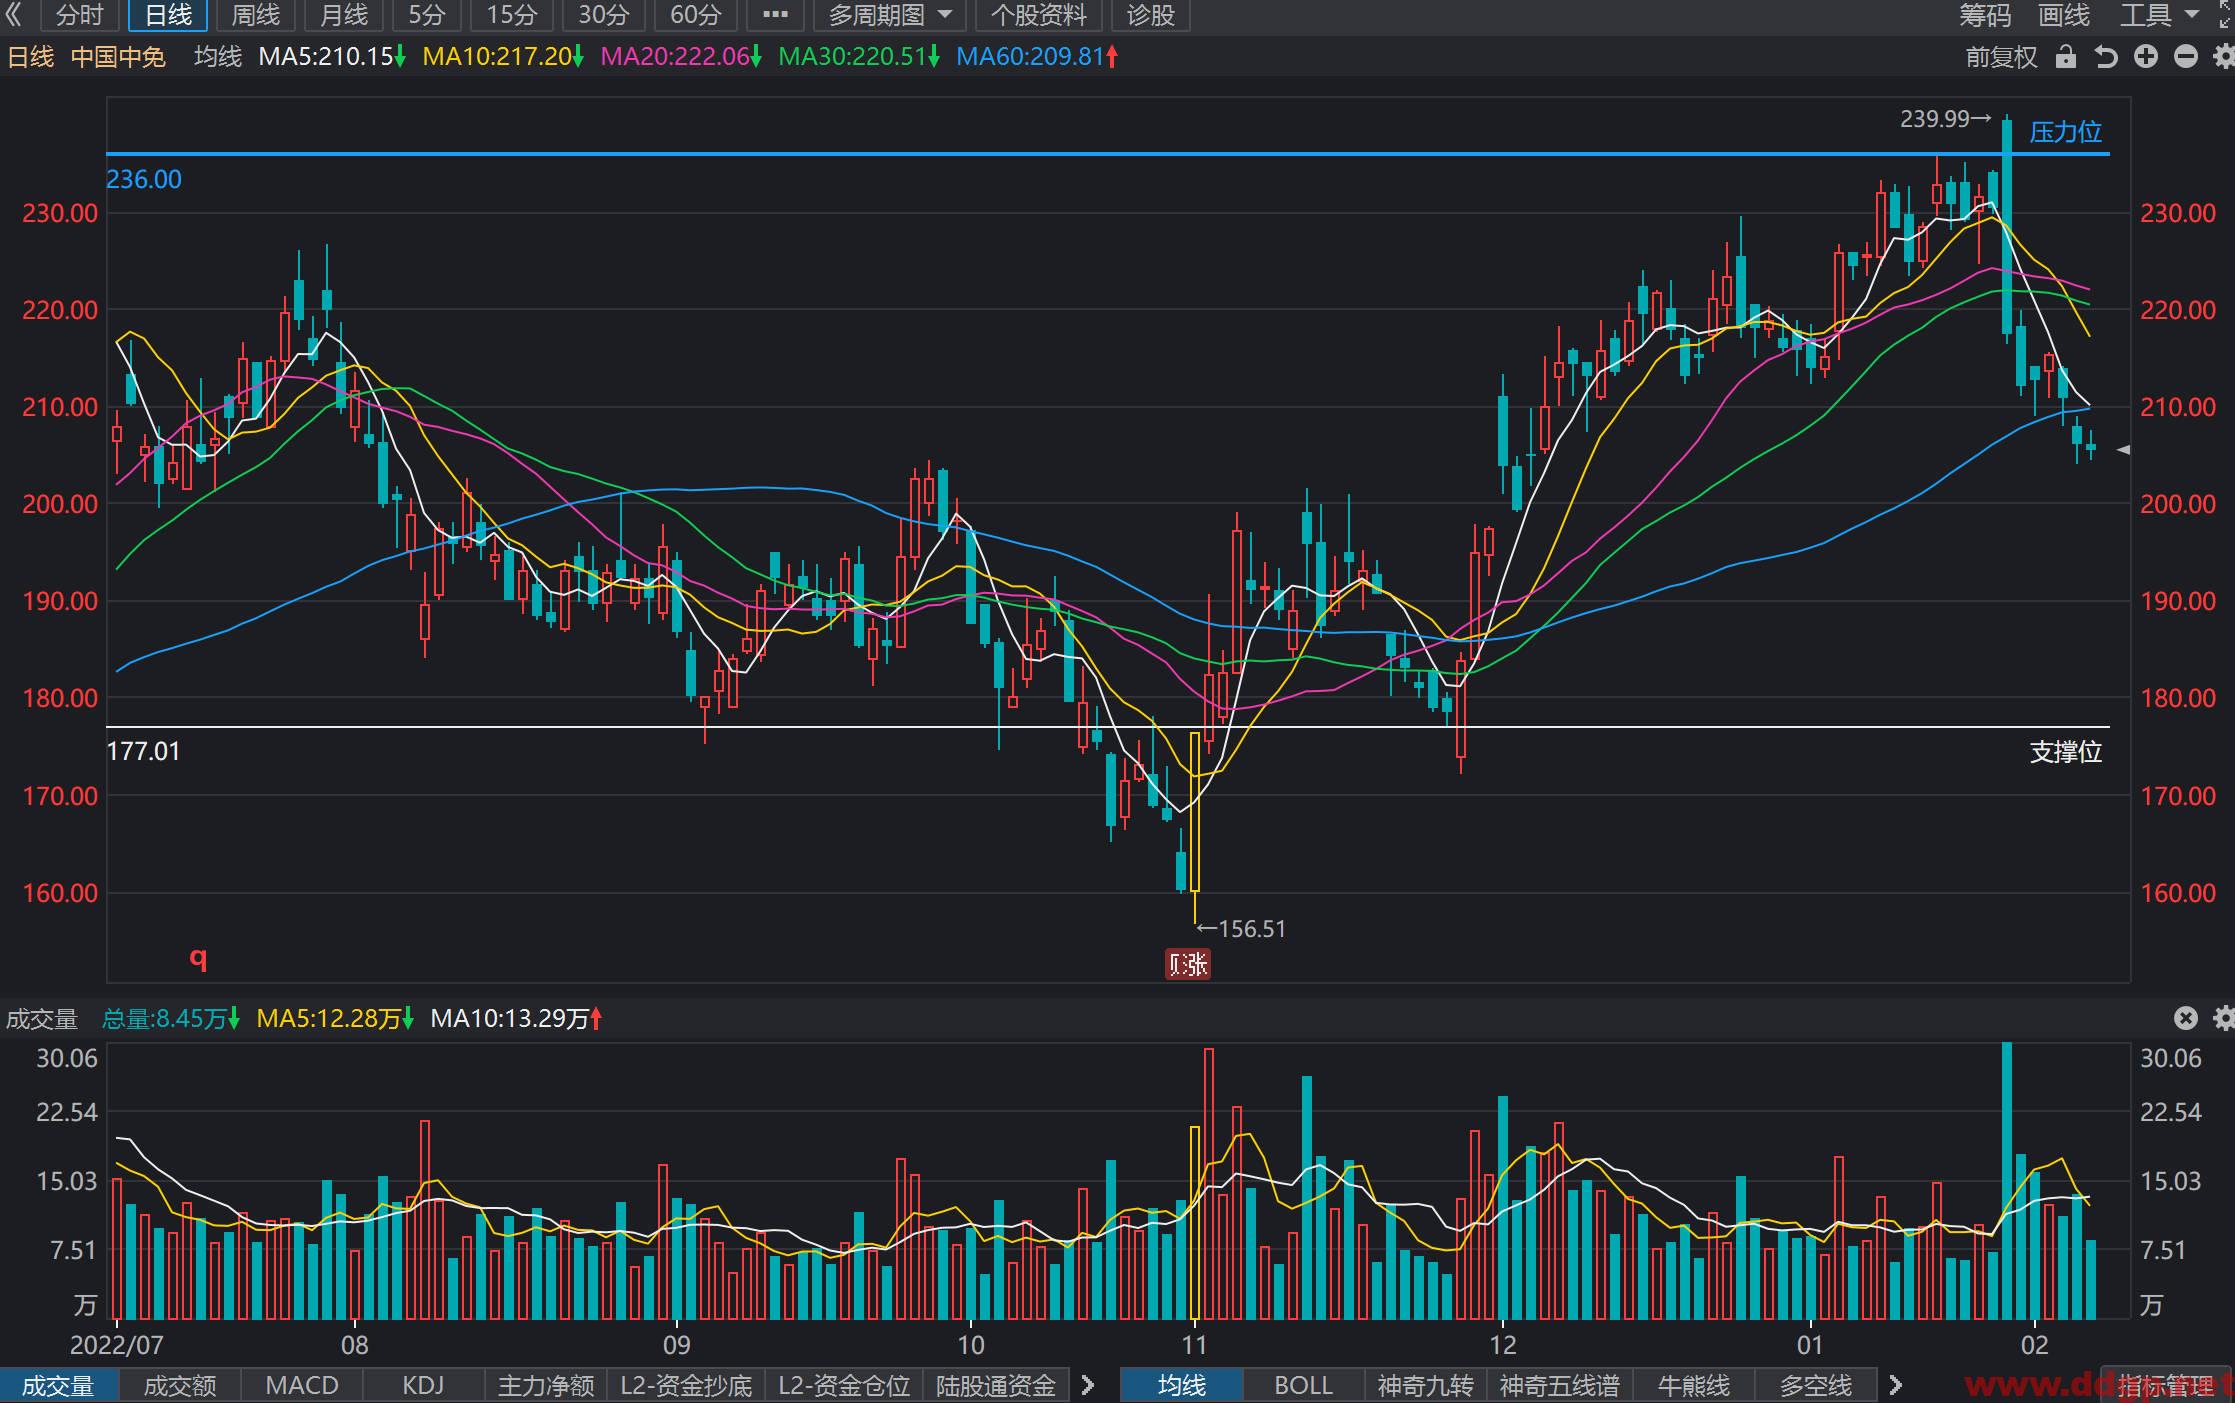The width and height of the screenshot is (2235, 1403).
Task: Open the 工具 dropdown menu
Action: (2160, 15)
